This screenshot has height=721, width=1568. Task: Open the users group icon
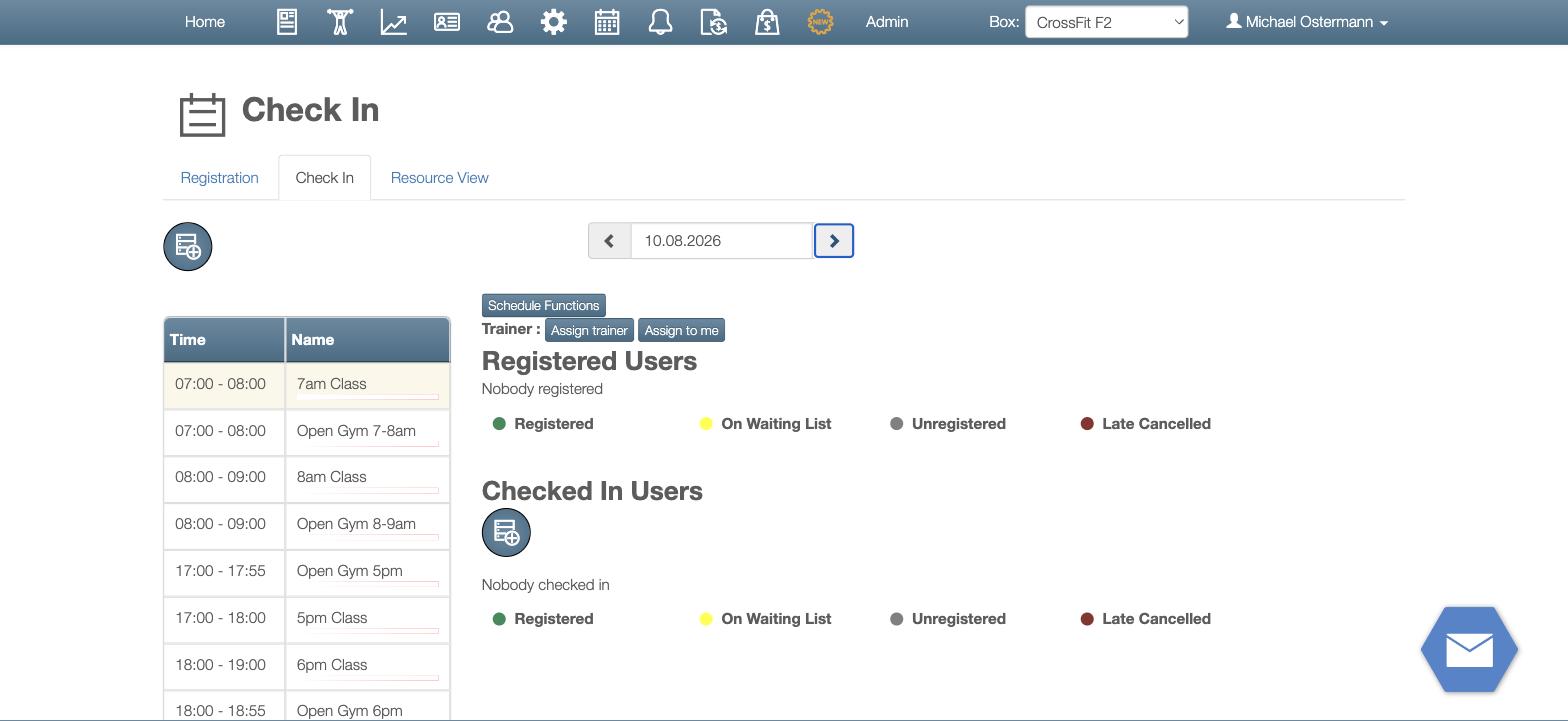click(500, 22)
